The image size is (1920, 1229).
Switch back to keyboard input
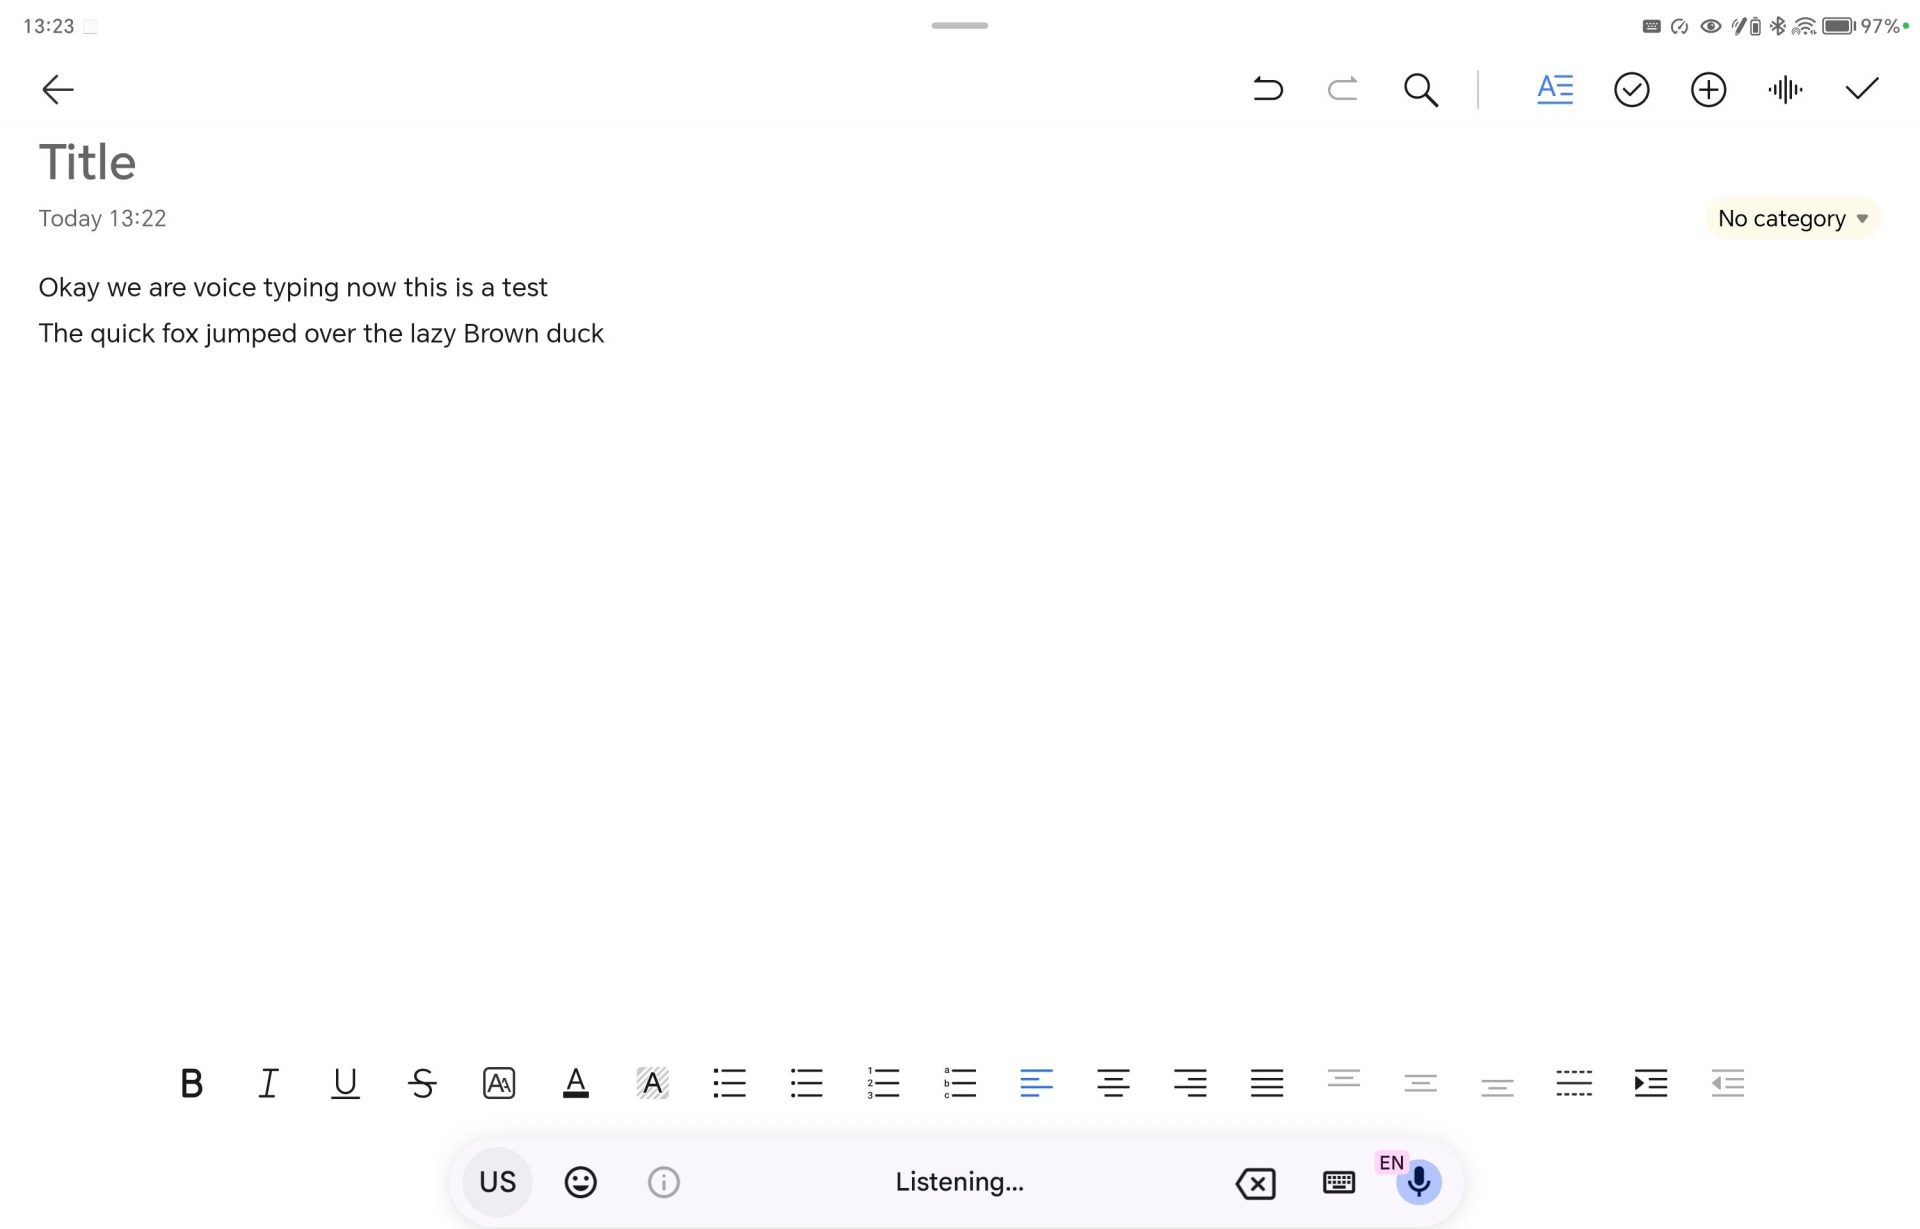[1338, 1182]
